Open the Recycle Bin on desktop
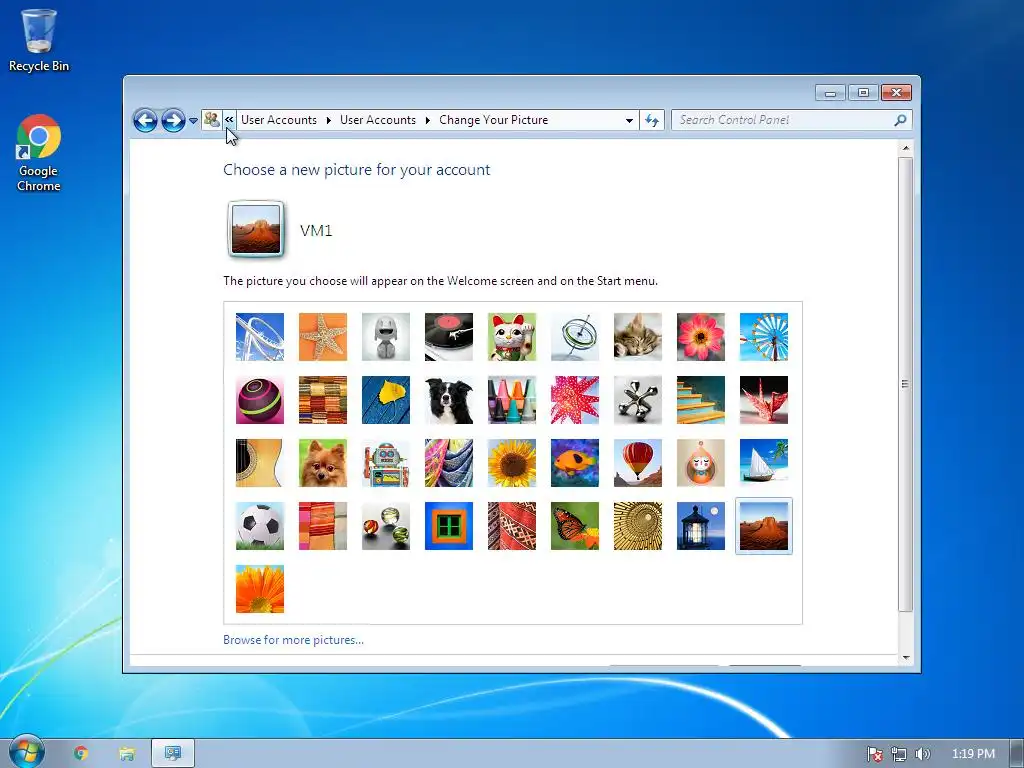 [x=39, y=40]
